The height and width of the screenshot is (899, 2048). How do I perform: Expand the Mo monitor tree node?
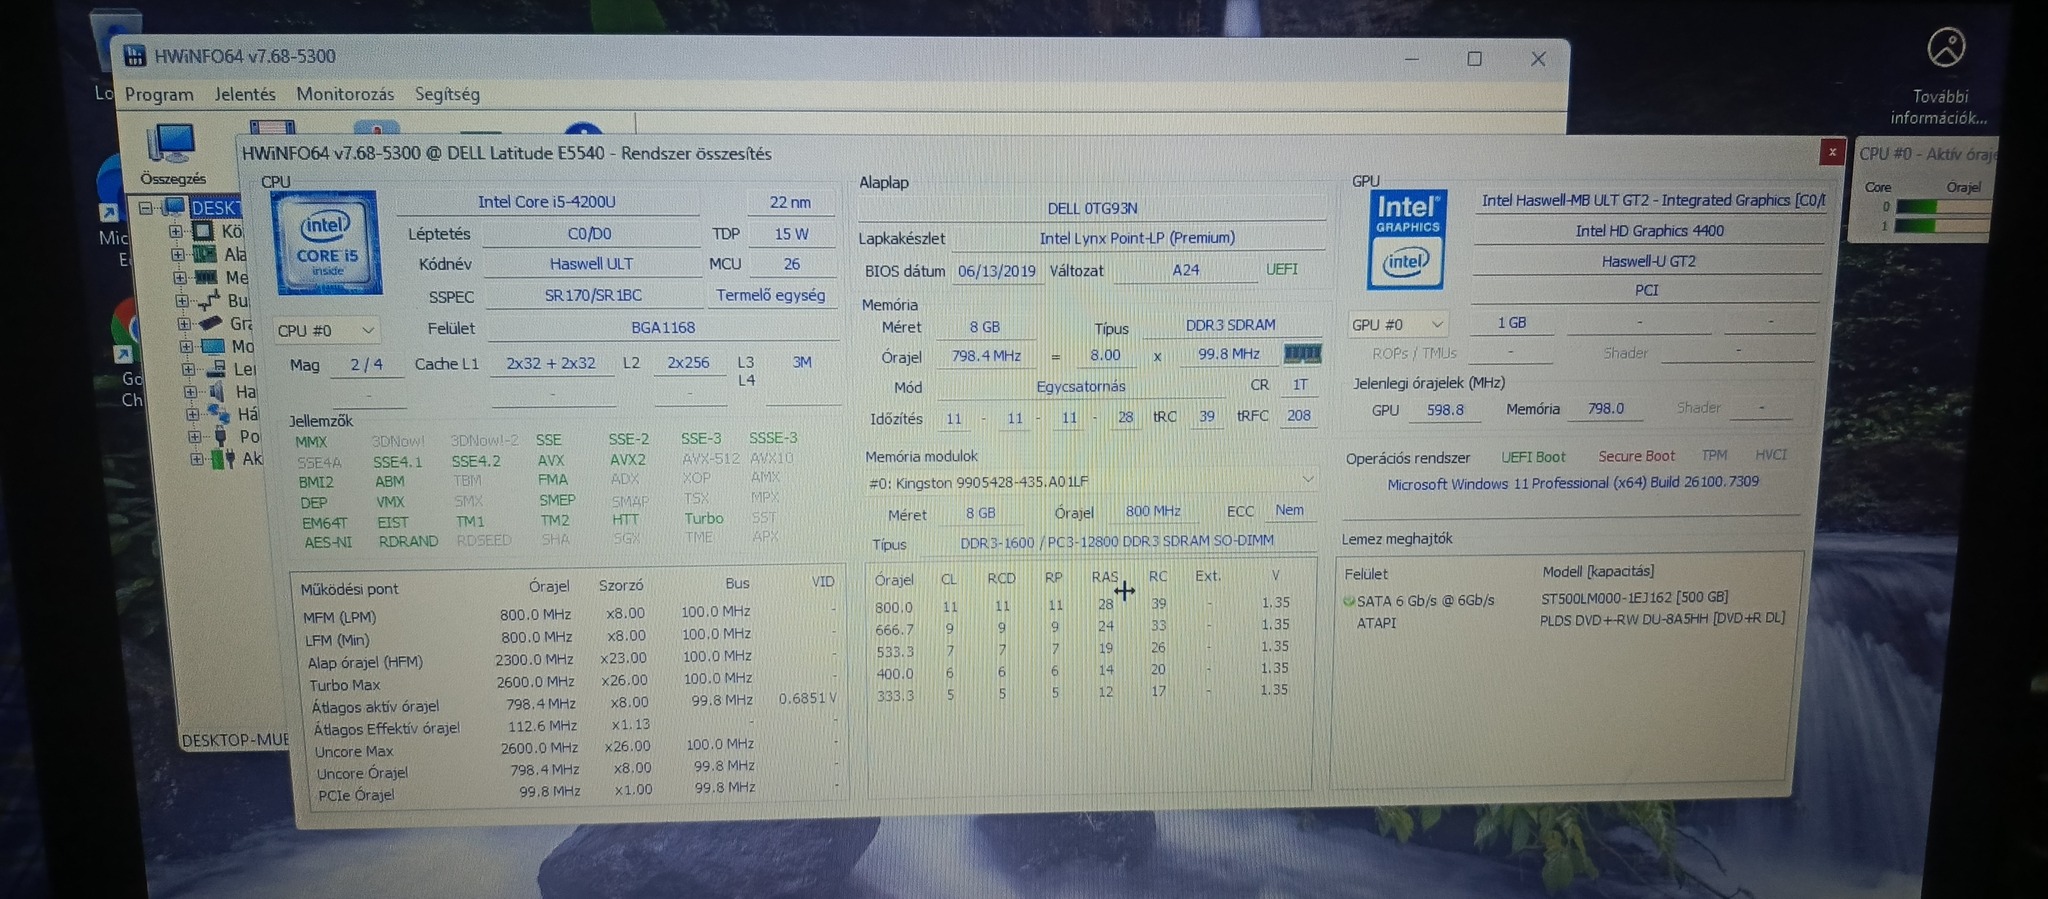(186, 346)
